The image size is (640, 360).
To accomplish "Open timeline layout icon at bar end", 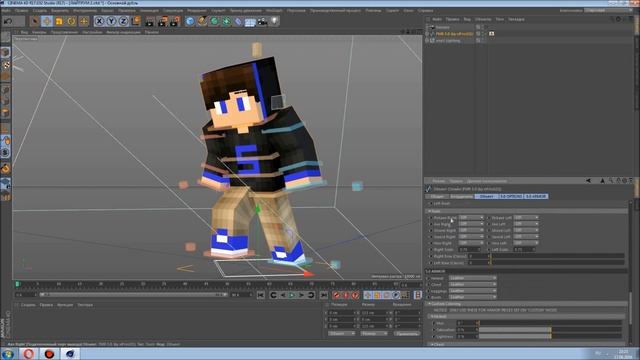I will 418,295.
